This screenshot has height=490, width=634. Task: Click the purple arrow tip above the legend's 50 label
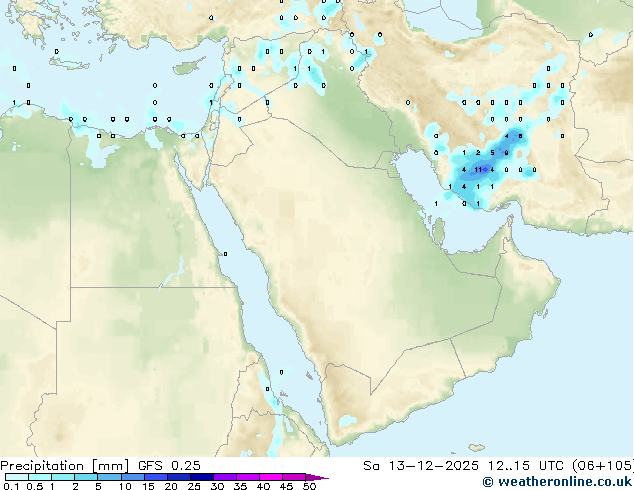(317, 477)
